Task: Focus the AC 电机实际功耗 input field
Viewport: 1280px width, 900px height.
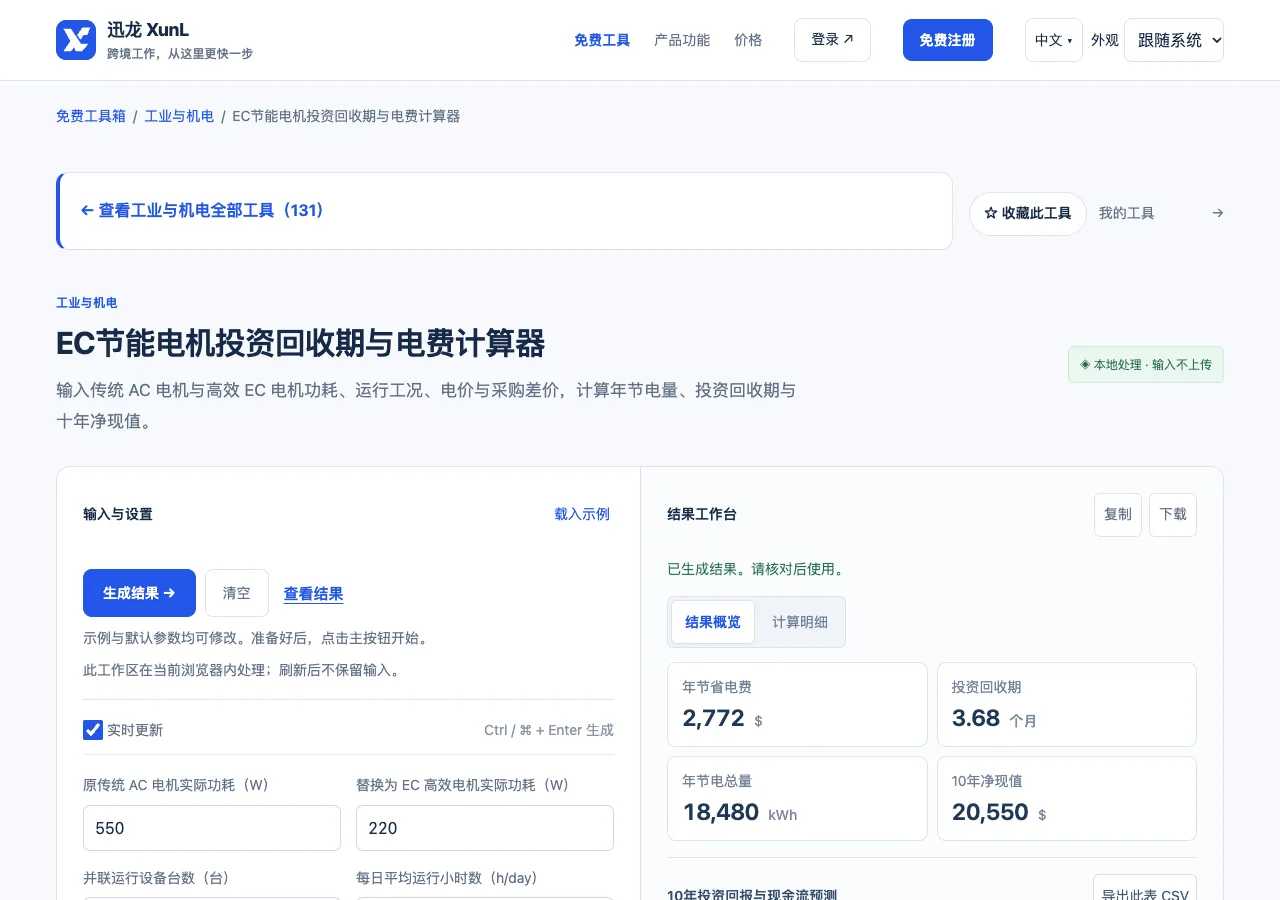Action: [212, 828]
